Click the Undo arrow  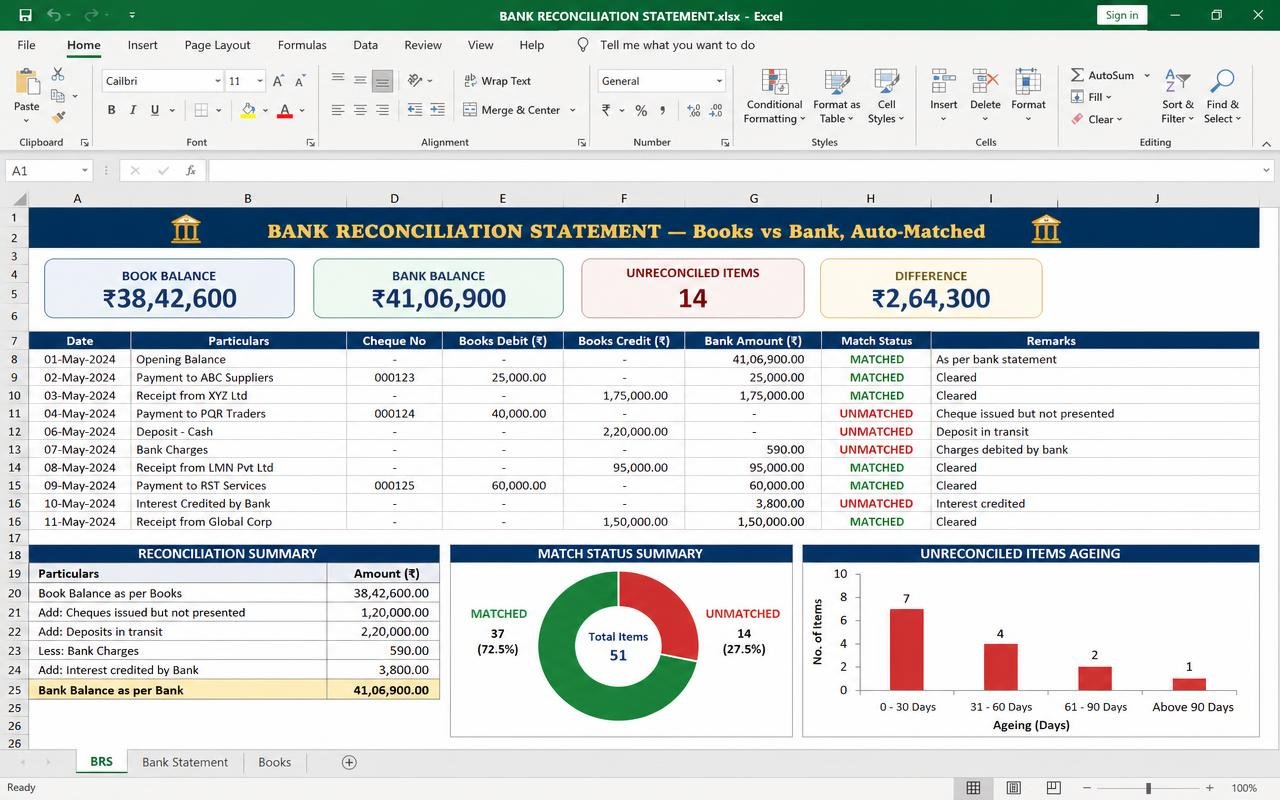54,15
